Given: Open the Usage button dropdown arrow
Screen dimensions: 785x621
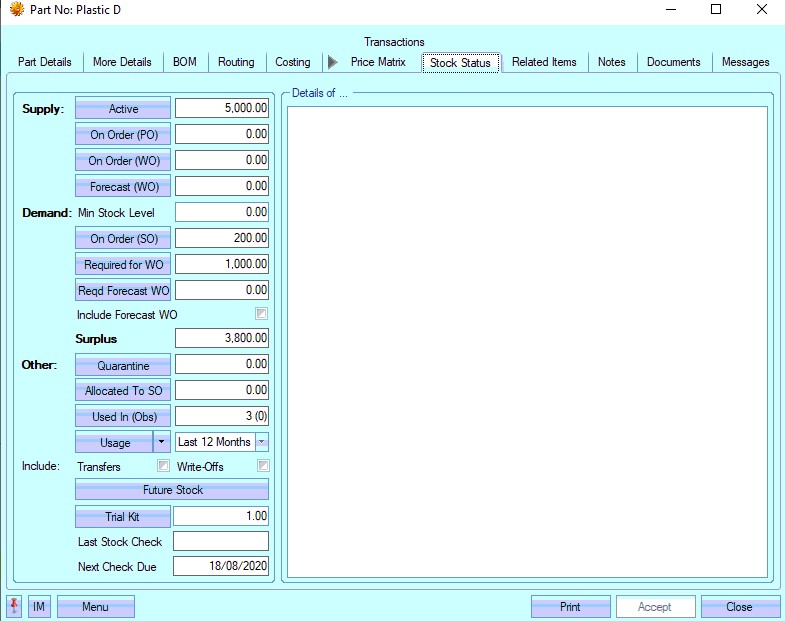Looking at the screenshot, I should pyautogui.click(x=161, y=442).
